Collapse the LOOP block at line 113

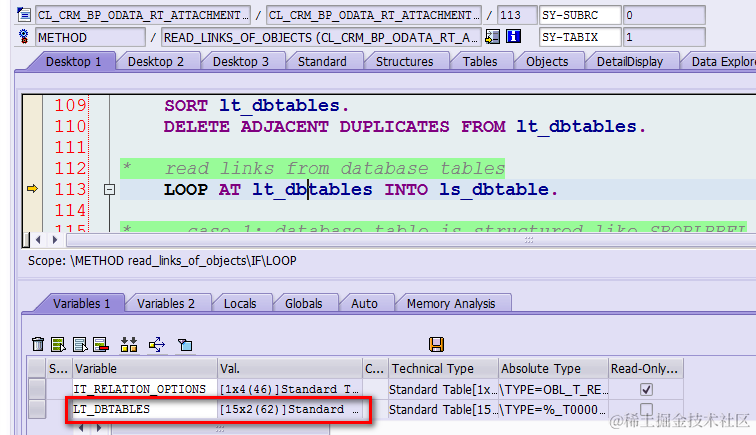click(109, 190)
